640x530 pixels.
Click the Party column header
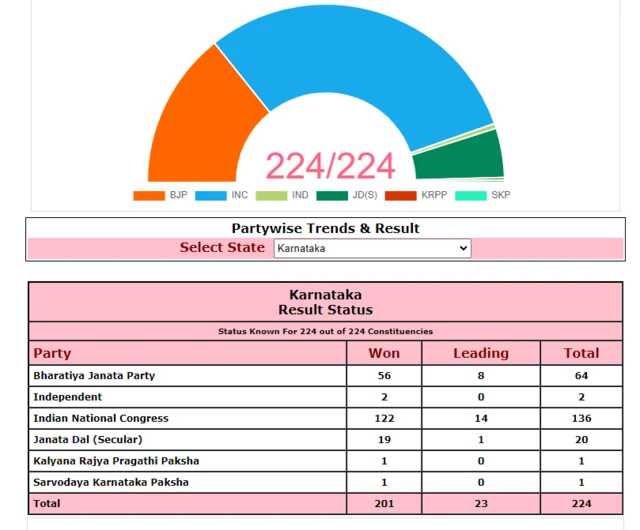click(x=52, y=353)
